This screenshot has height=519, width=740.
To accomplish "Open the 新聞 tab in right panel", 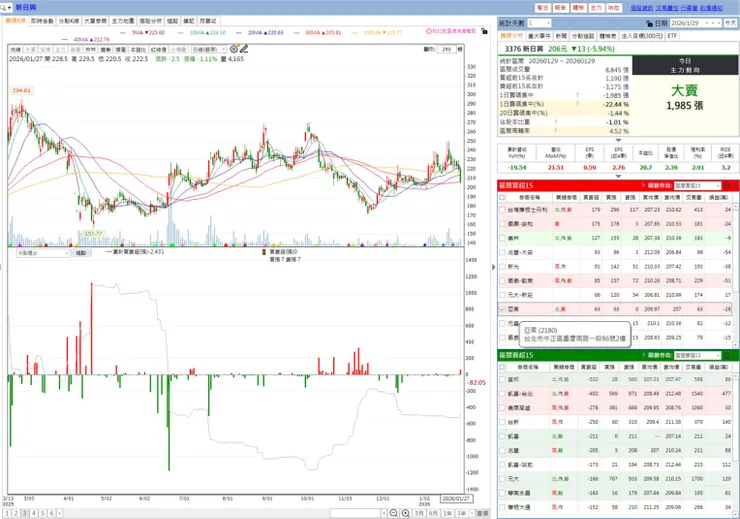I will coord(561,36).
